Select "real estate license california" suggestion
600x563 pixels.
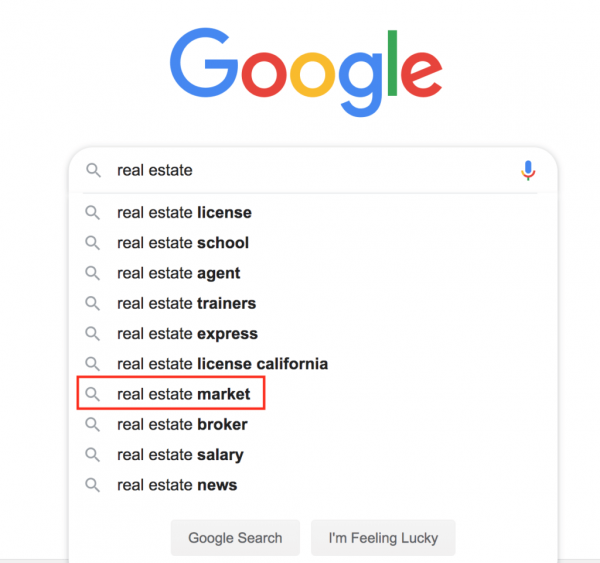click(x=222, y=364)
